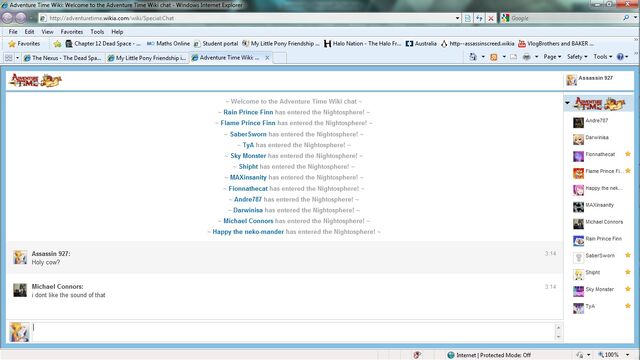Open the Help menu

coord(117,31)
